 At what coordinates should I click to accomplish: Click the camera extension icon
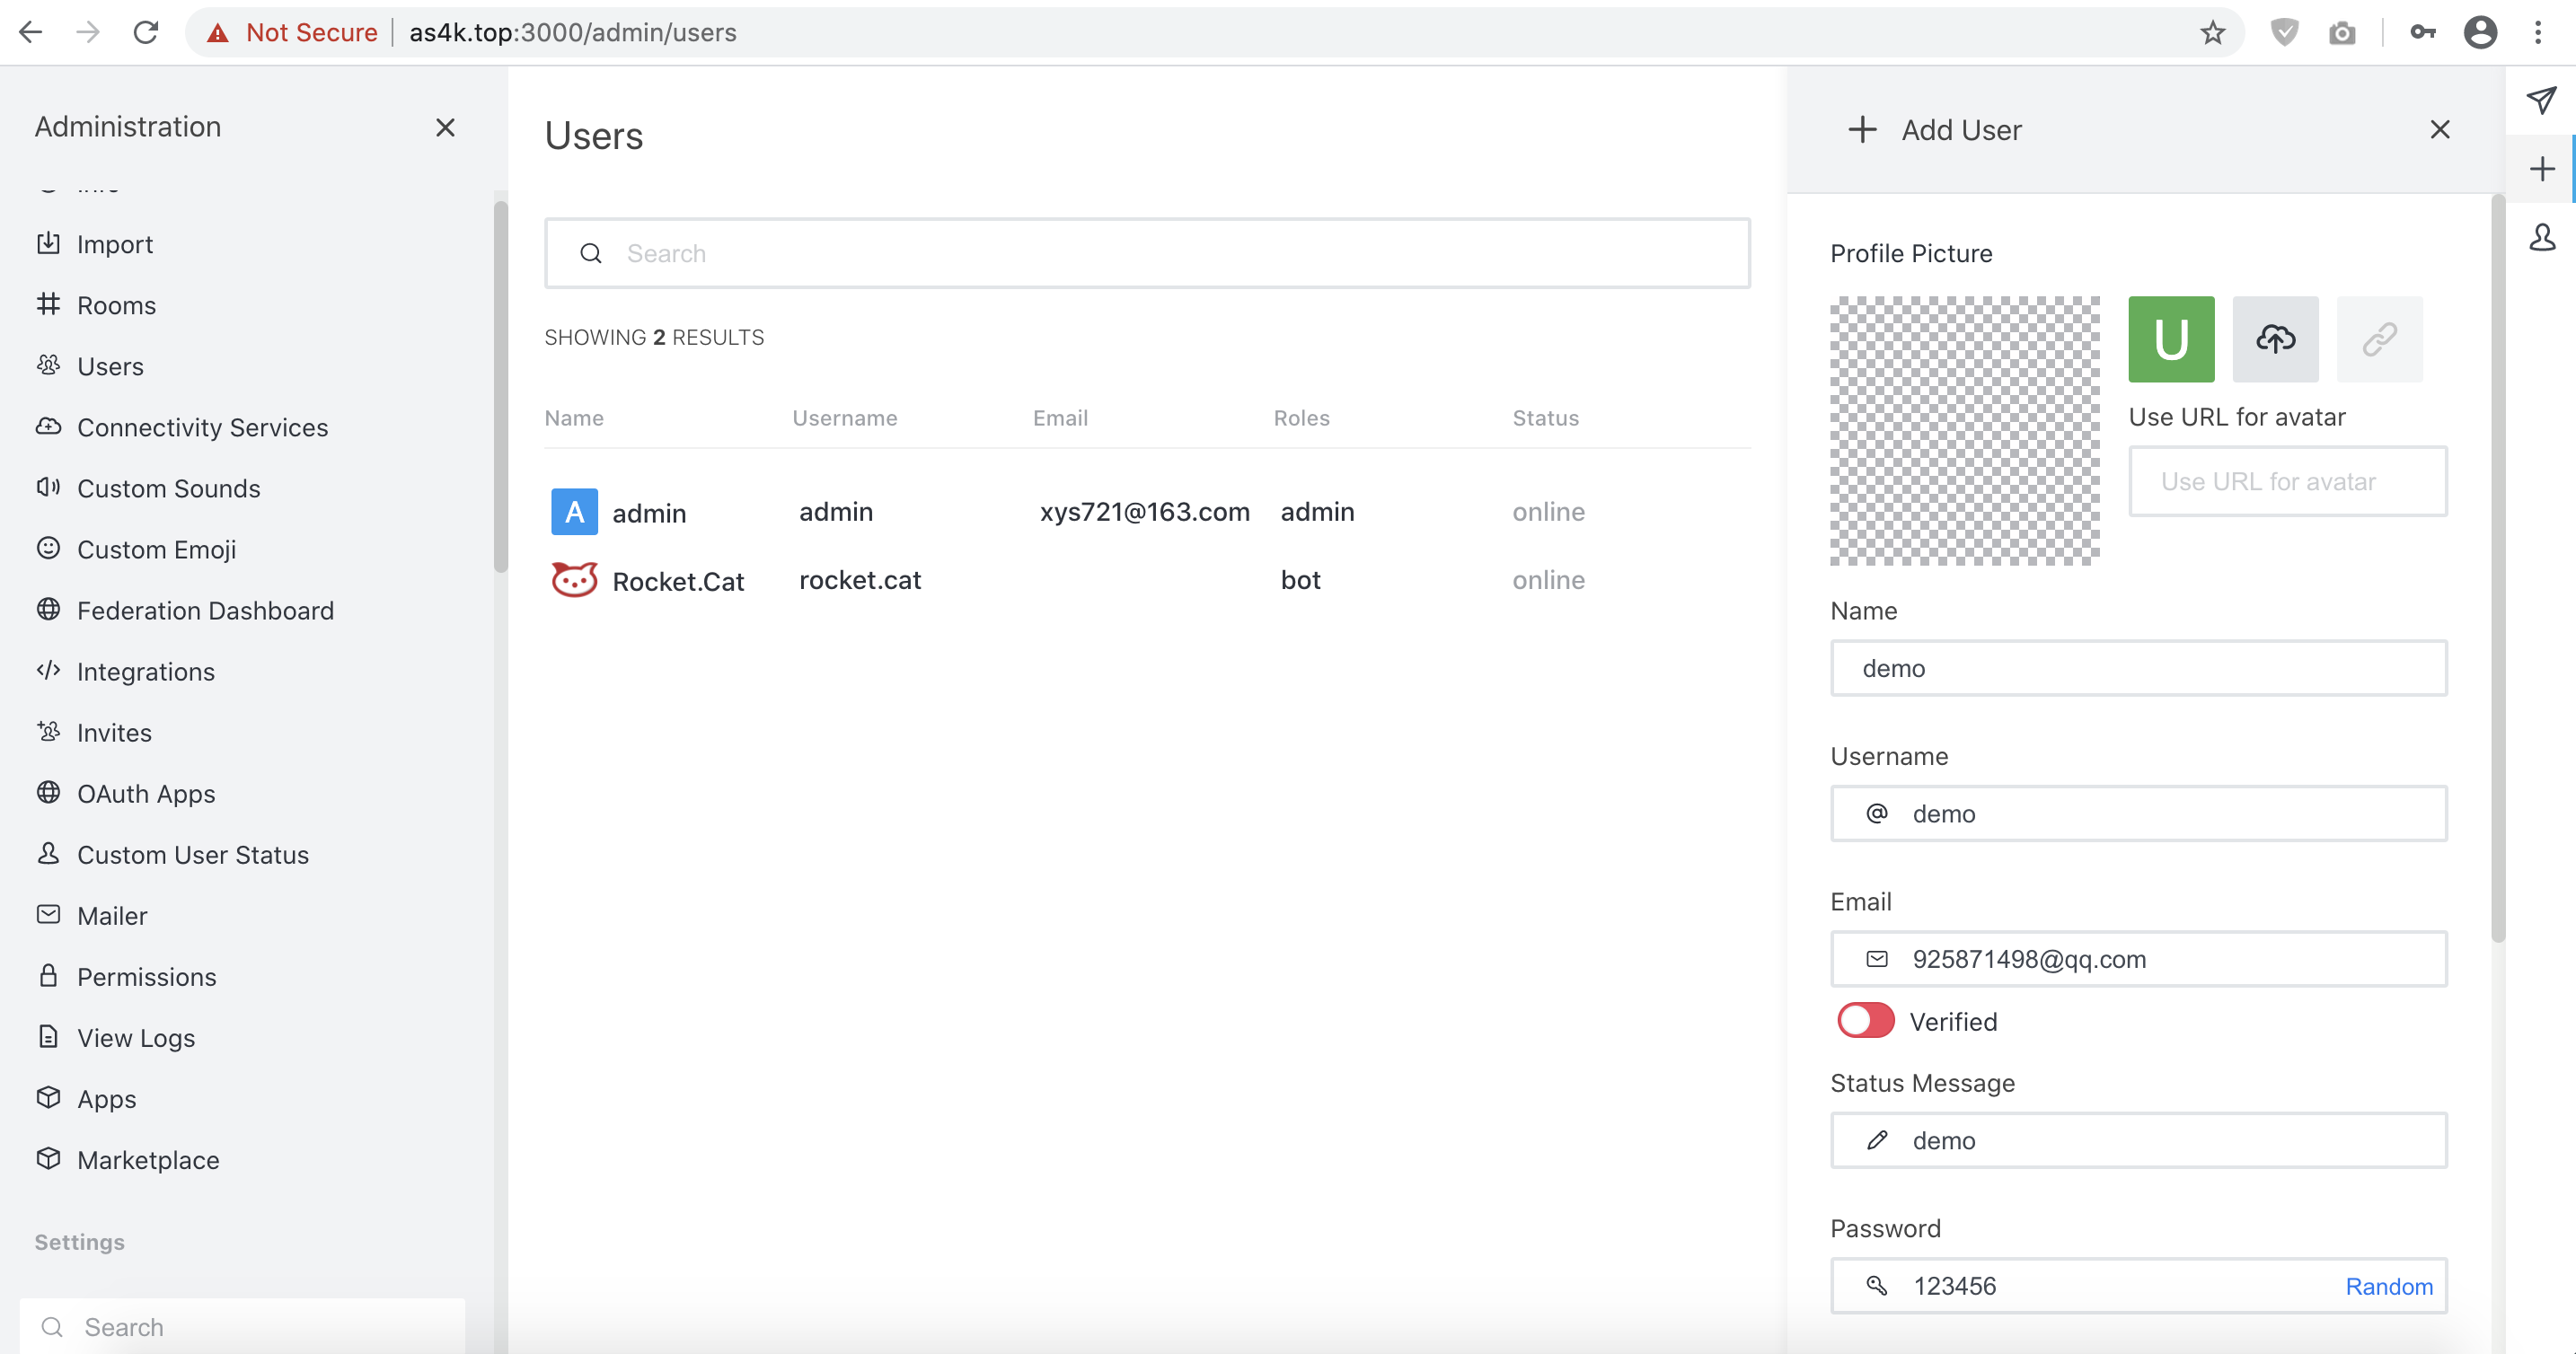pyautogui.click(x=2342, y=33)
